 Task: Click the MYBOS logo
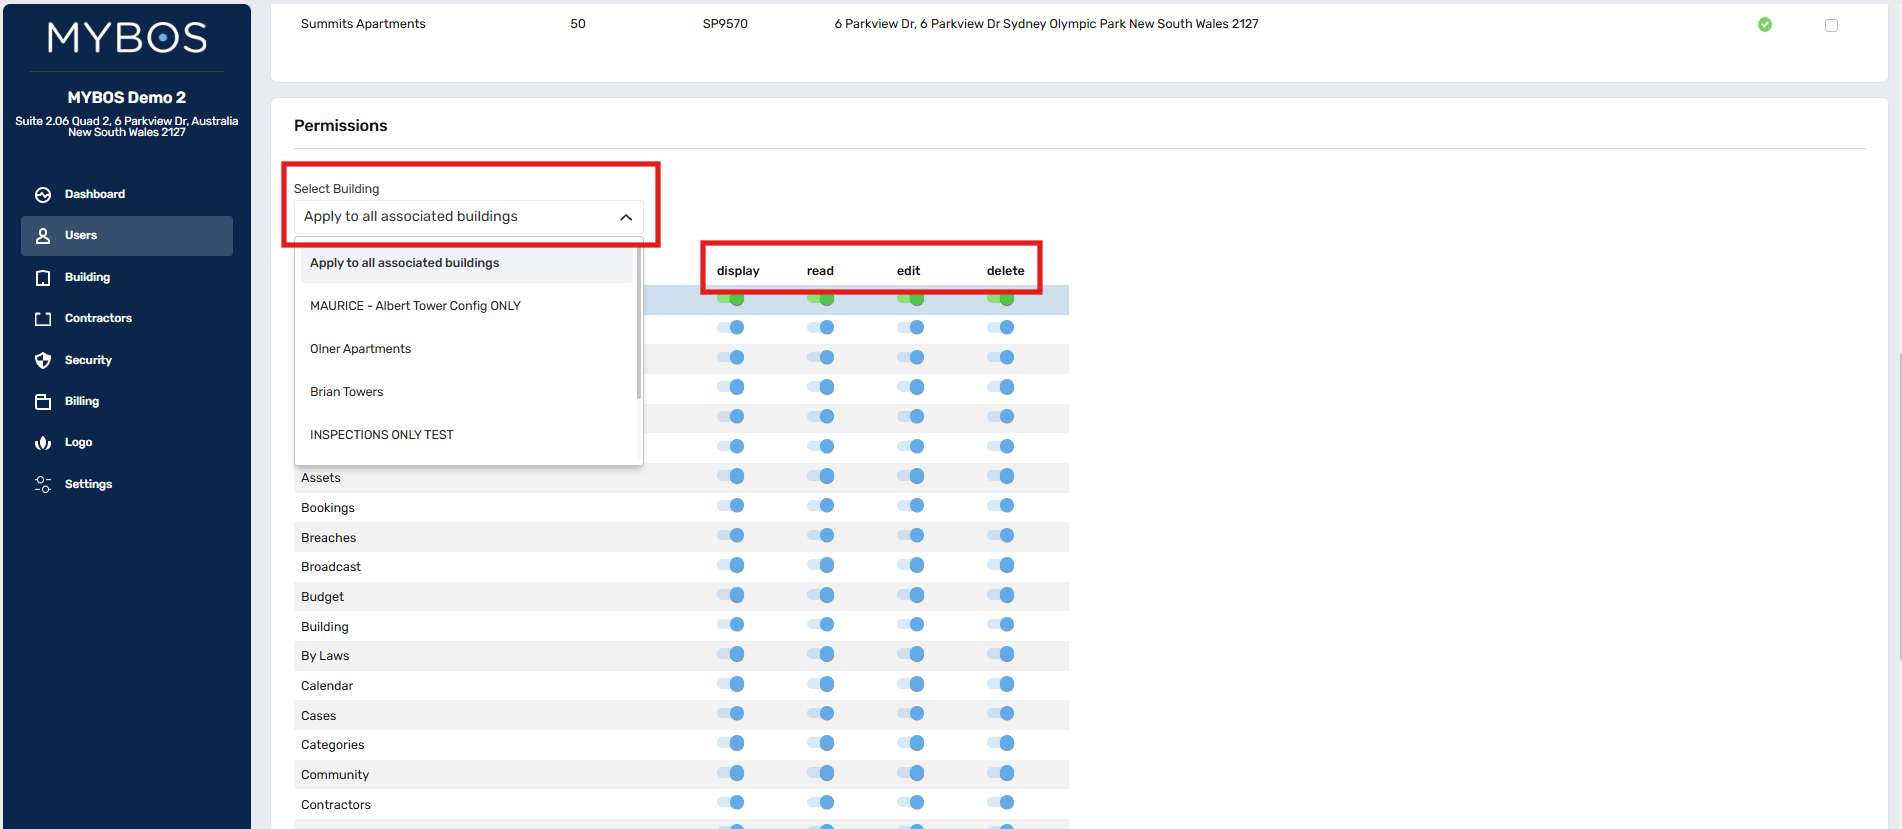[127, 38]
